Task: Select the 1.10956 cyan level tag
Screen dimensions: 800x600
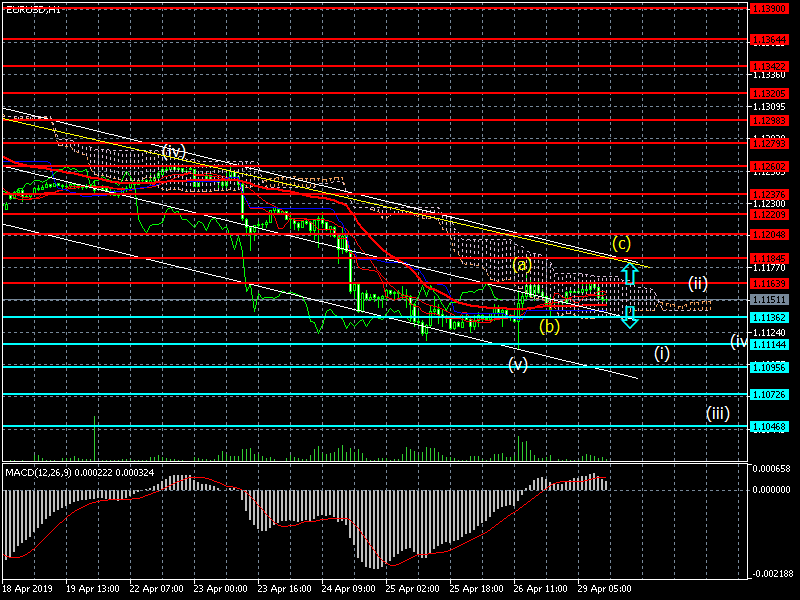Action: click(x=768, y=367)
